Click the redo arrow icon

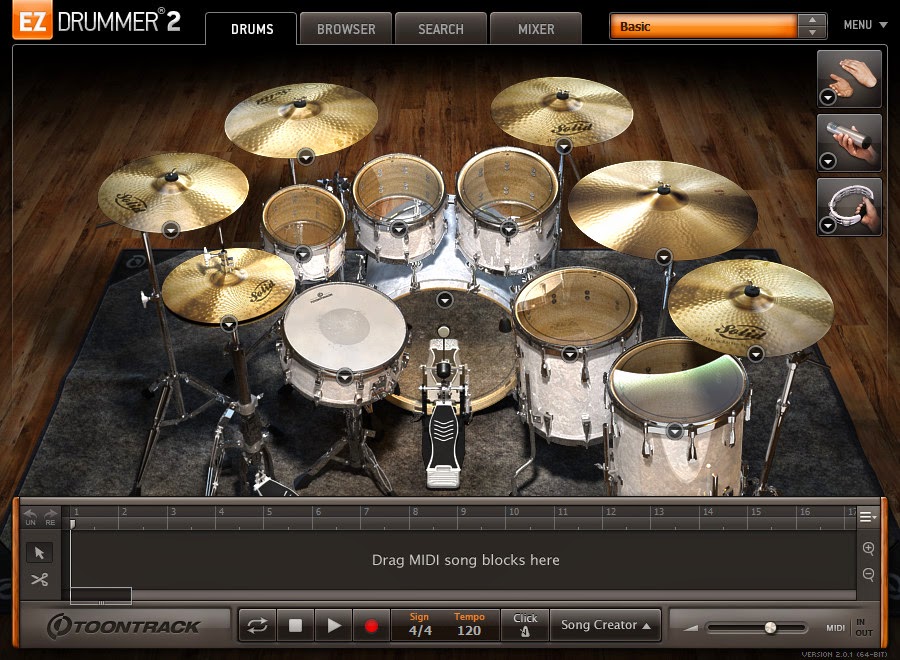click(x=51, y=517)
